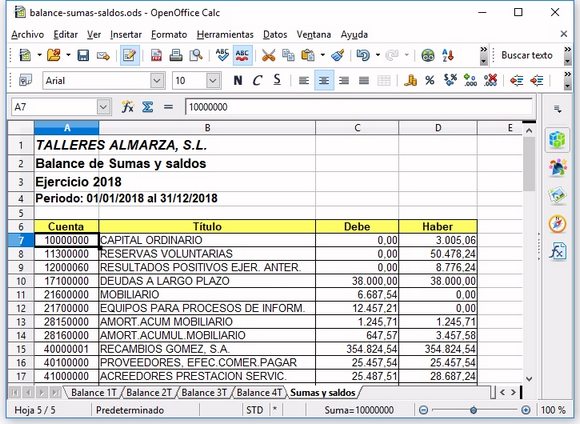Select column header C

[357, 128]
